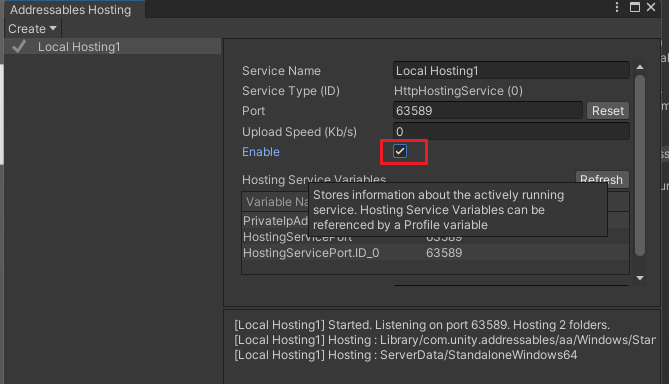Click the Library/com.unity.addressables log line
669x384 pixels.
[445, 340]
